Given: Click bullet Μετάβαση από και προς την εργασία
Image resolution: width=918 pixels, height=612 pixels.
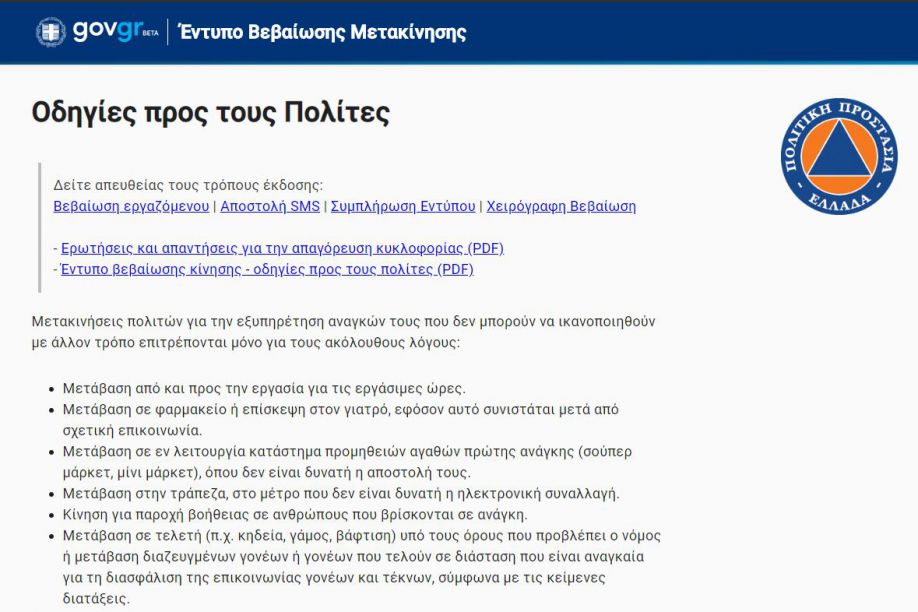Looking at the screenshot, I should pos(264,388).
